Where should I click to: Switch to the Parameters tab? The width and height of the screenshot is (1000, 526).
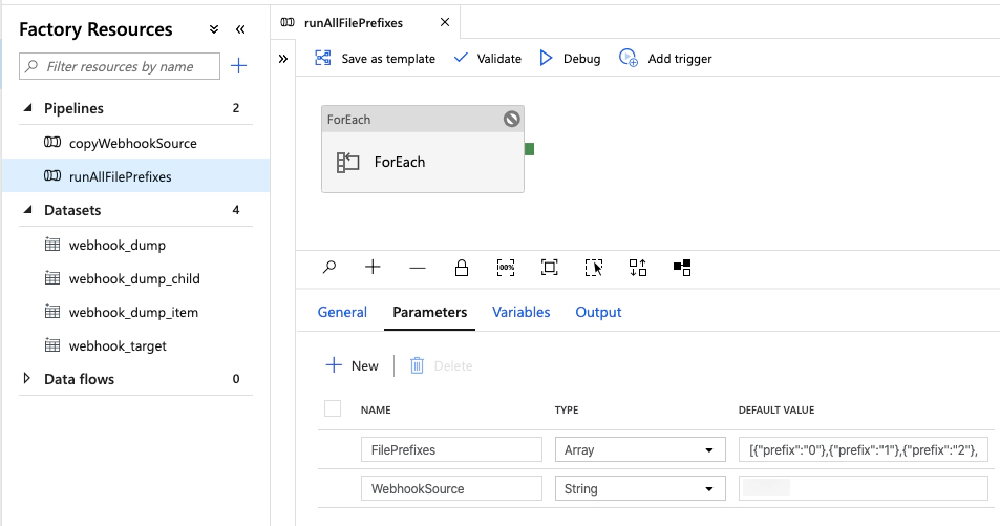430,312
